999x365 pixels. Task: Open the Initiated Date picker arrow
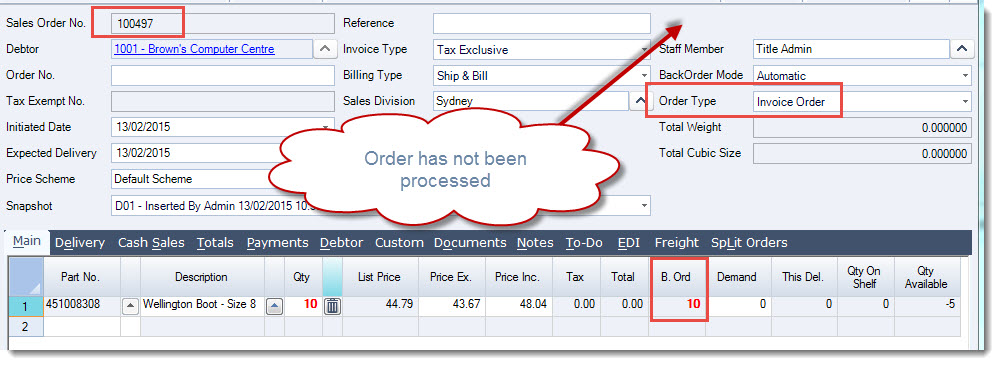(x=326, y=127)
